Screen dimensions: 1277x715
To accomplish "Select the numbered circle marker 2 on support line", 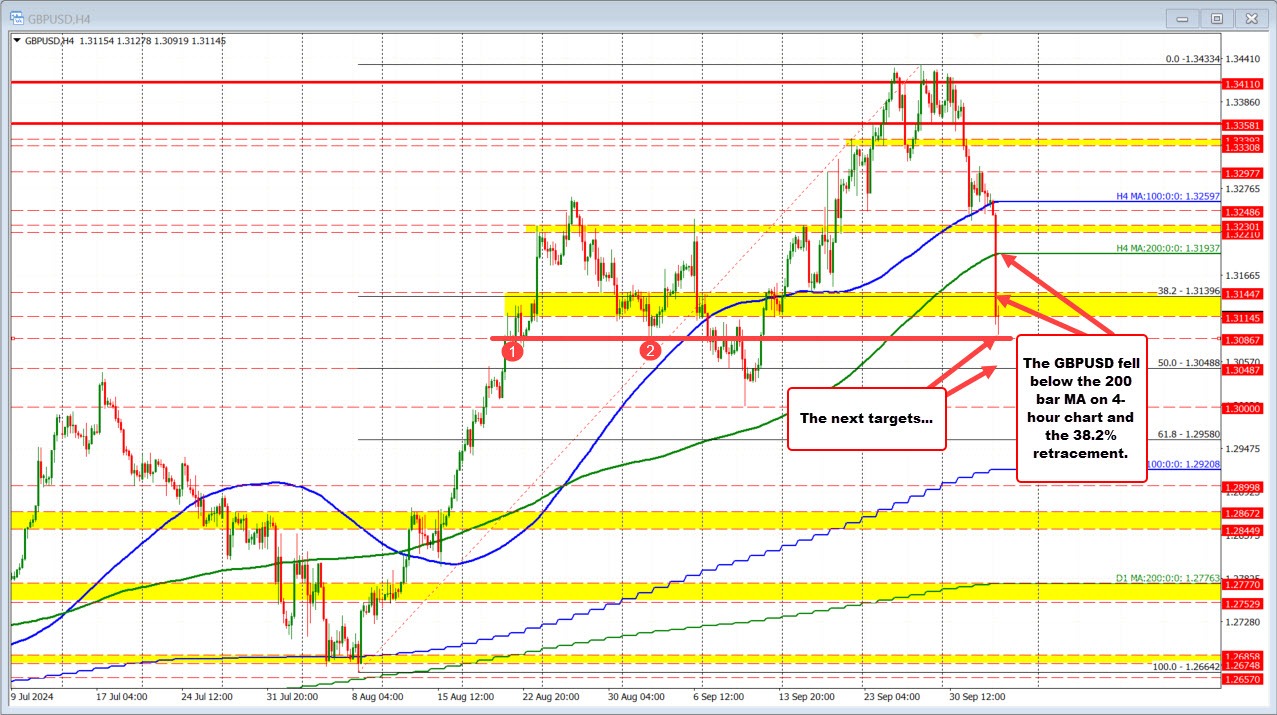I will pos(652,351).
